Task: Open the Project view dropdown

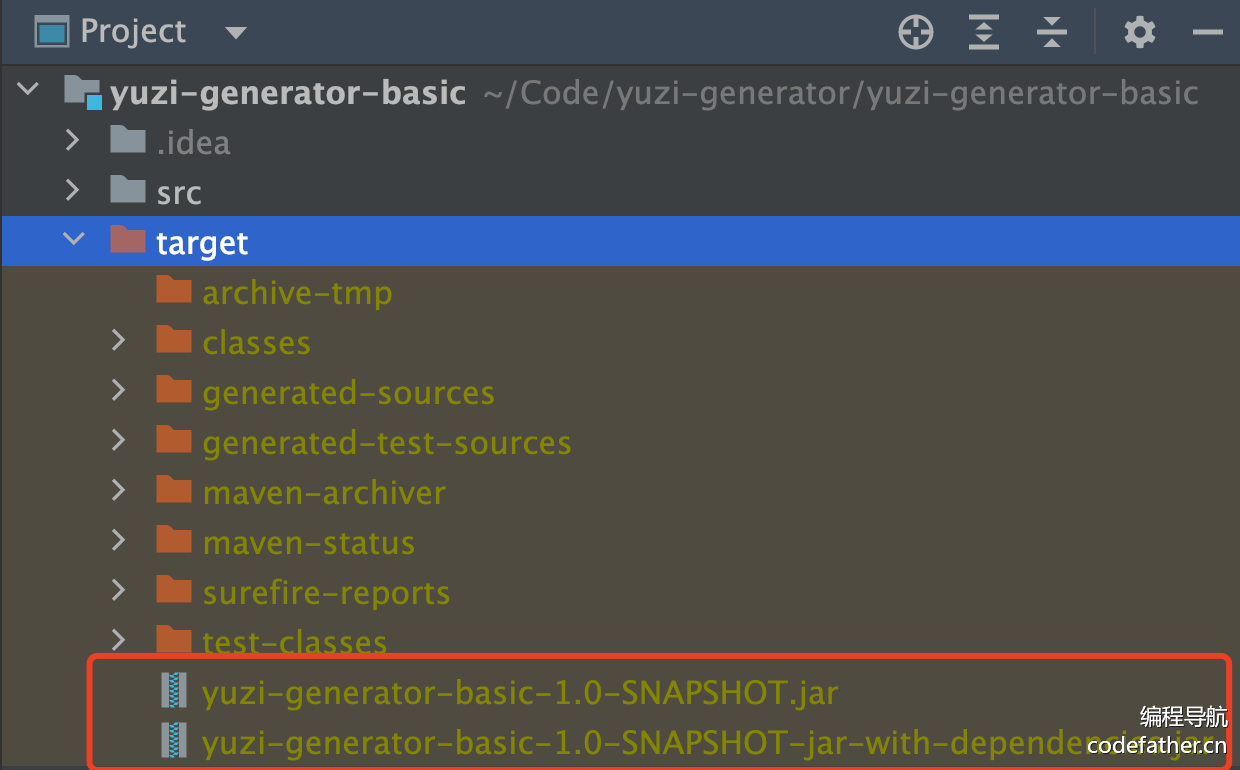Action: click(x=236, y=33)
